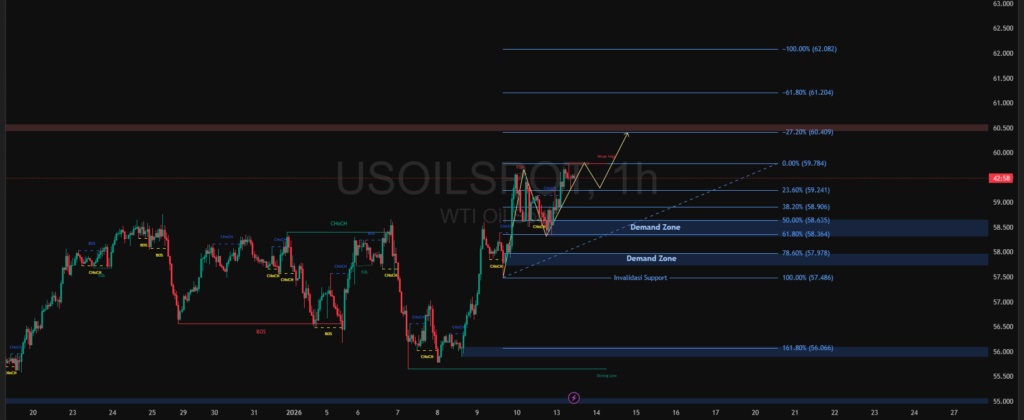Click the red 42:58 countdown price label
1024x420 pixels.
(x=1000, y=178)
